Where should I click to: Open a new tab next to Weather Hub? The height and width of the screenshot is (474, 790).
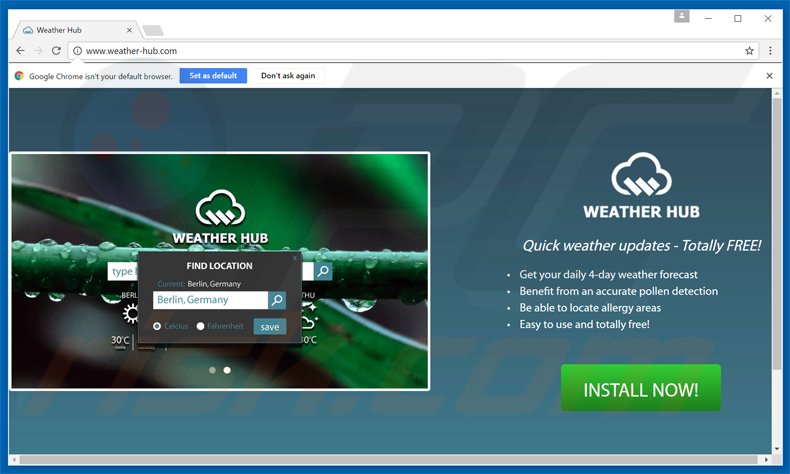tap(153, 30)
